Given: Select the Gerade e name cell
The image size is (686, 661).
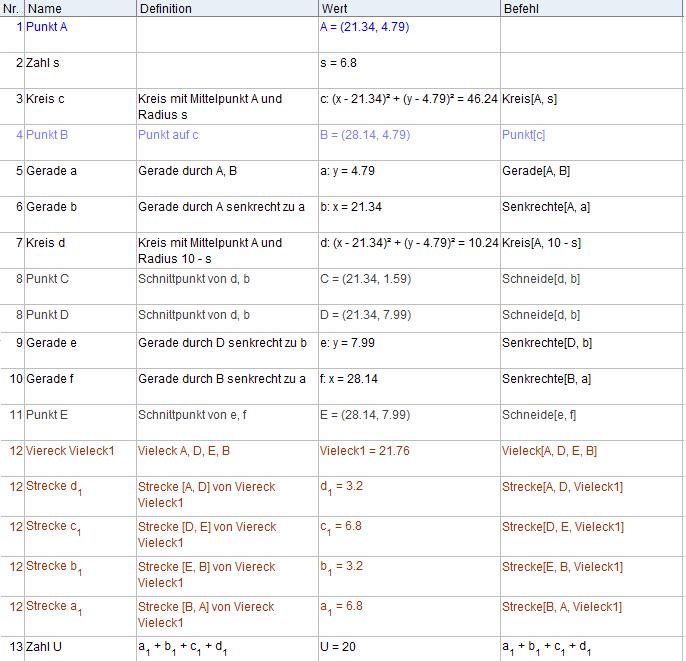Looking at the screenshot, I should [52, 343].
